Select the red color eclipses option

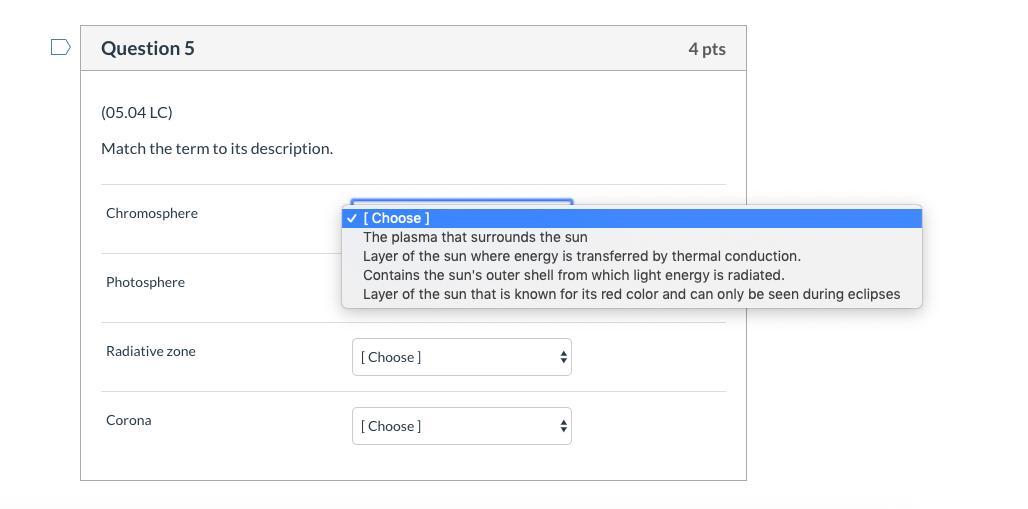coord(631,294)
